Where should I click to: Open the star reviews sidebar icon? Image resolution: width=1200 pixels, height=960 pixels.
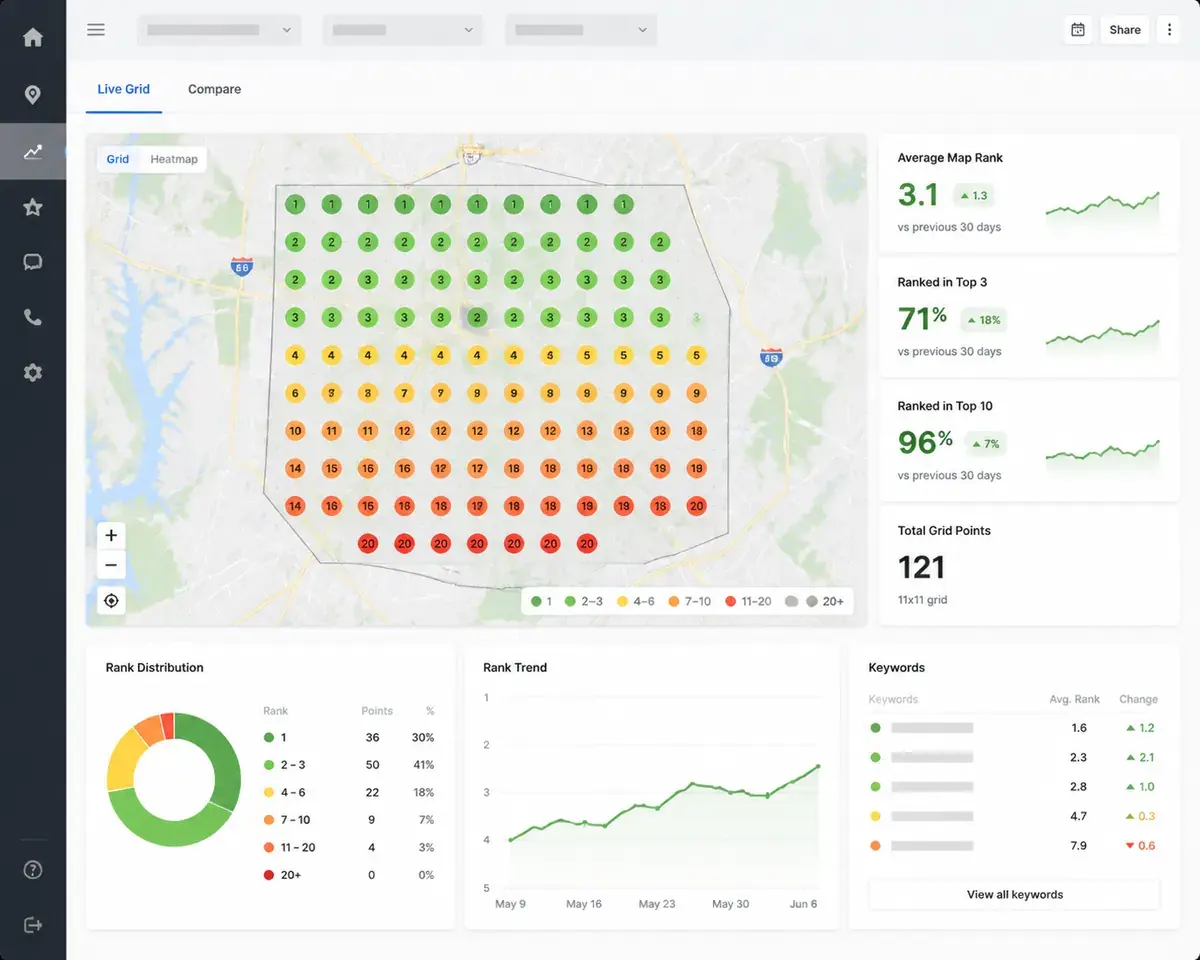click(33, 207)
